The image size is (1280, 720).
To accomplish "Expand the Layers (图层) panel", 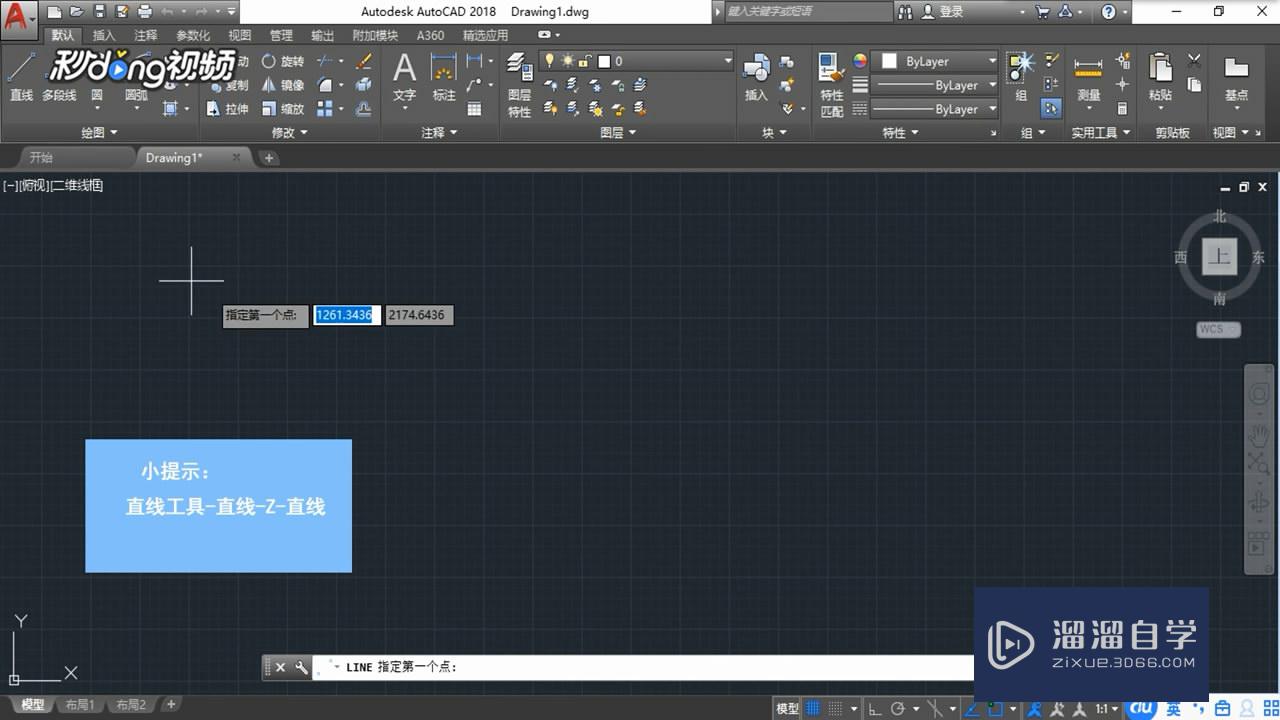I will click(618, 132).
